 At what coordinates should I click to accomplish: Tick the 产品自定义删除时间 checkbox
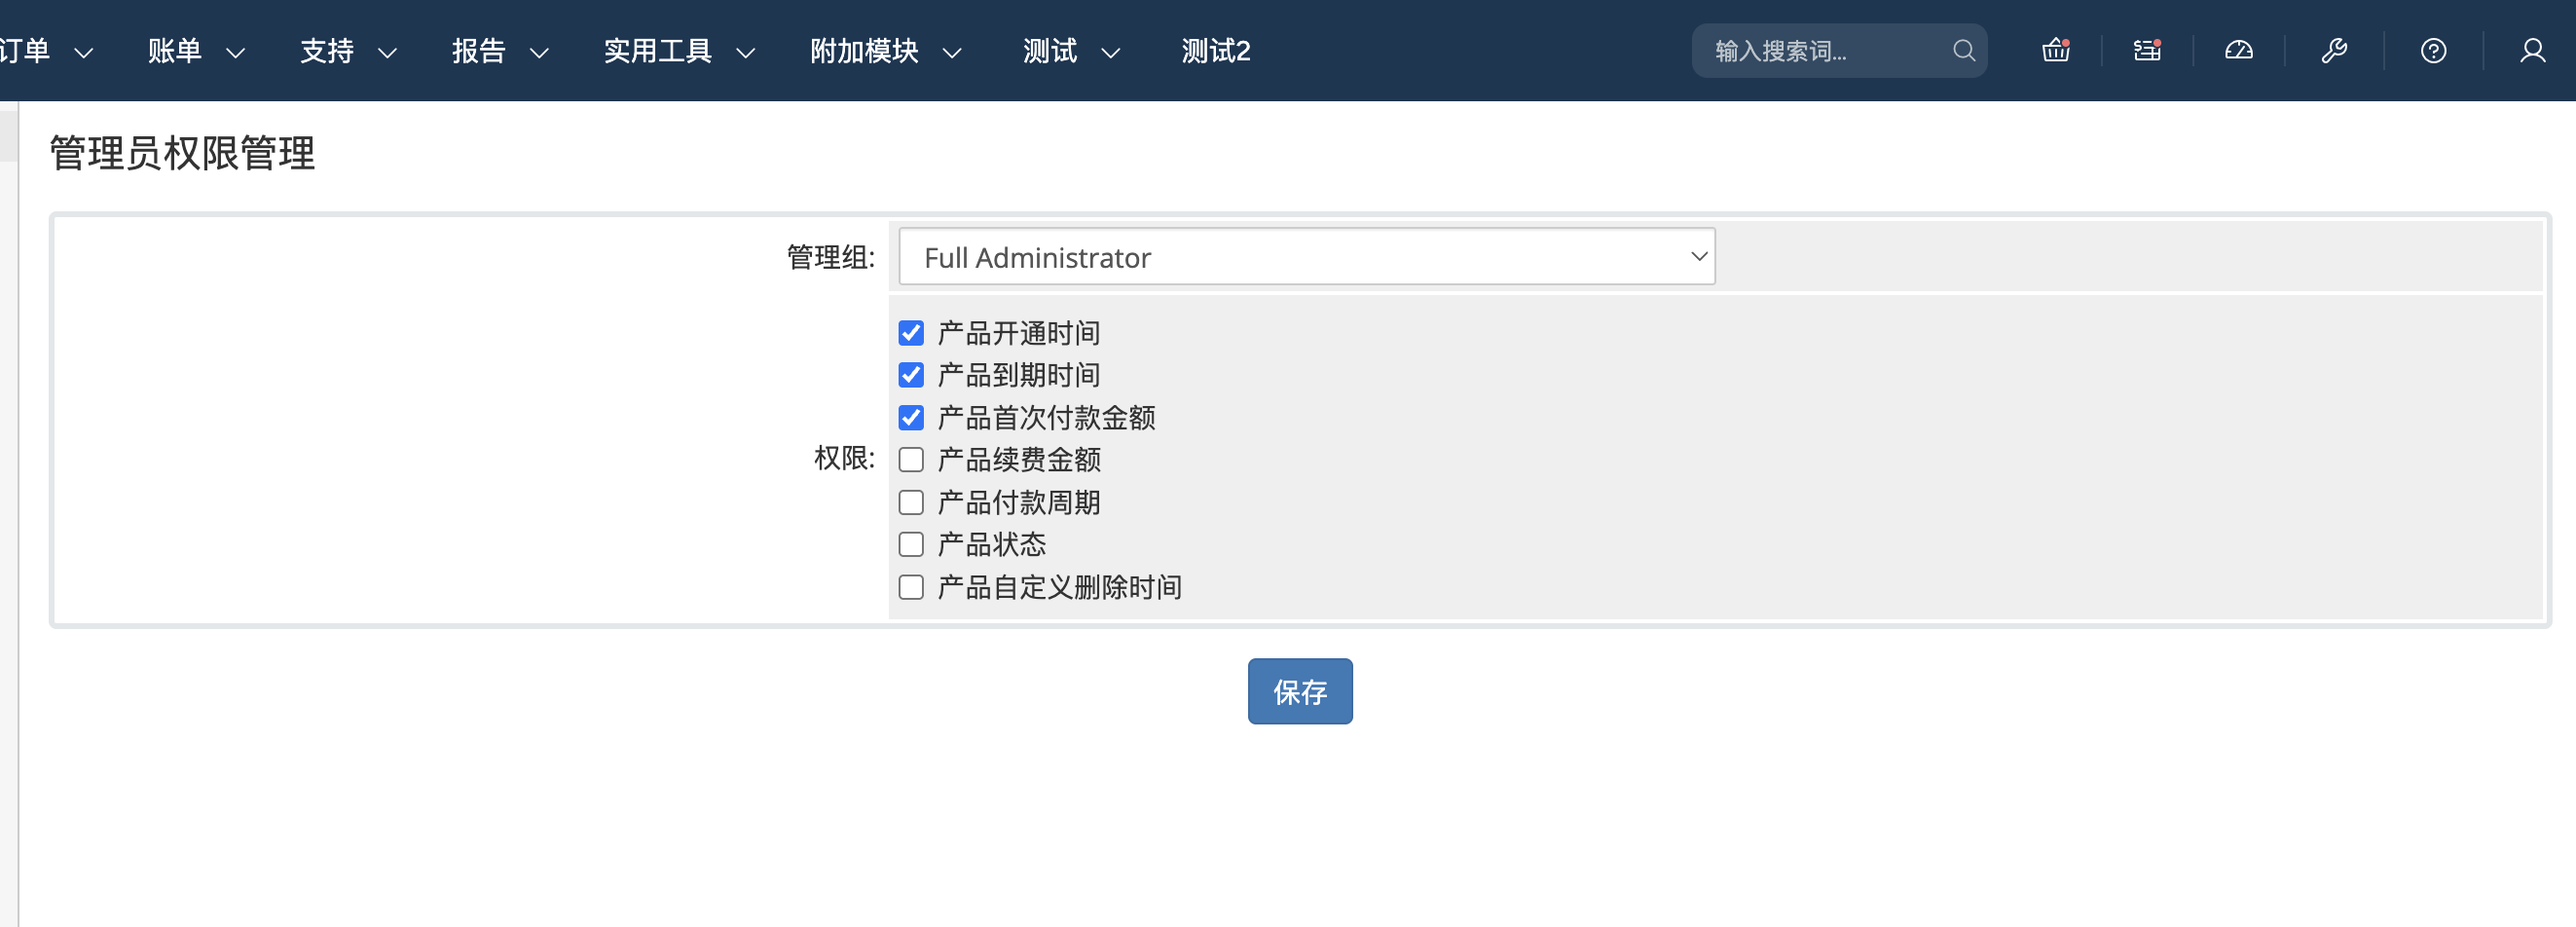[x=910, y=587]
